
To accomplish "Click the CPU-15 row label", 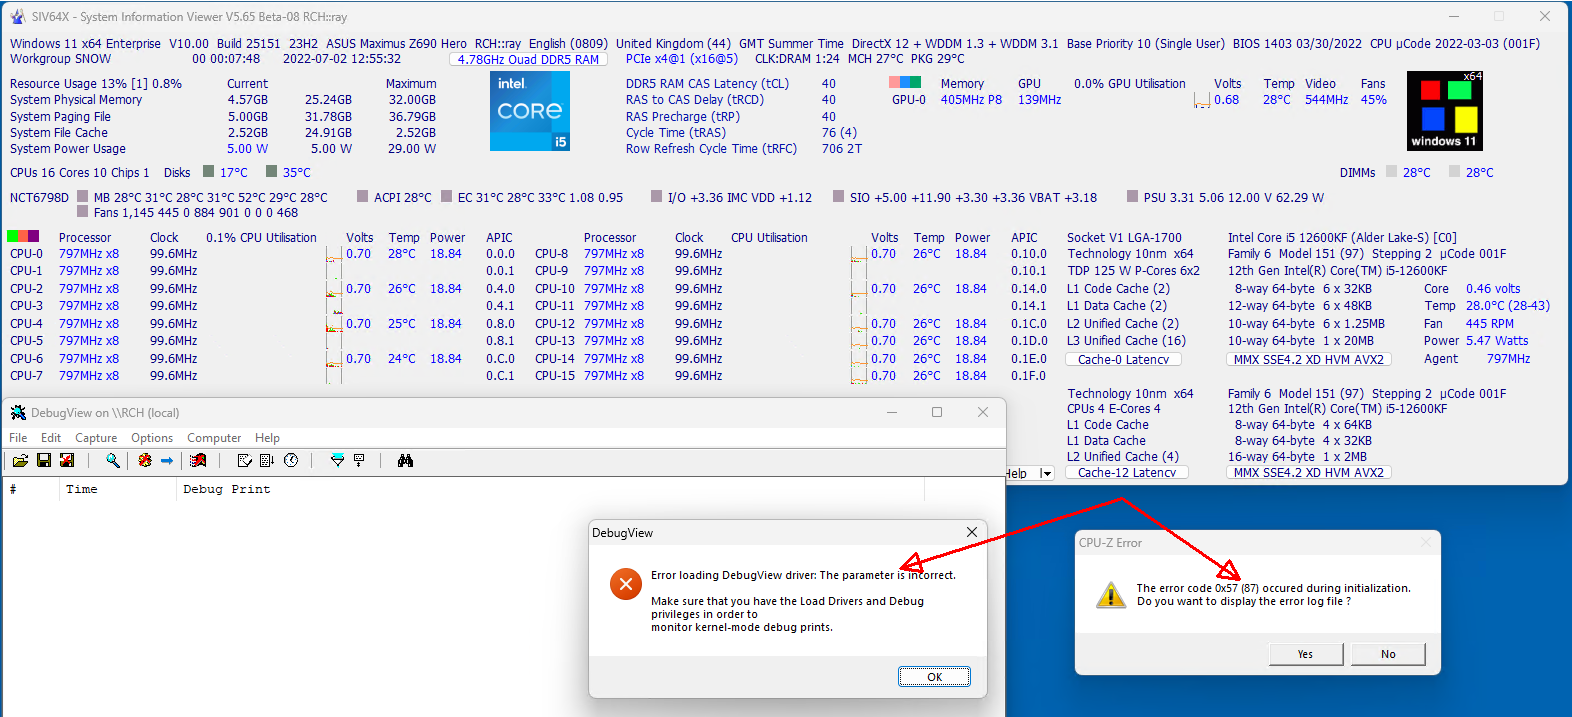I will point(555,376).
